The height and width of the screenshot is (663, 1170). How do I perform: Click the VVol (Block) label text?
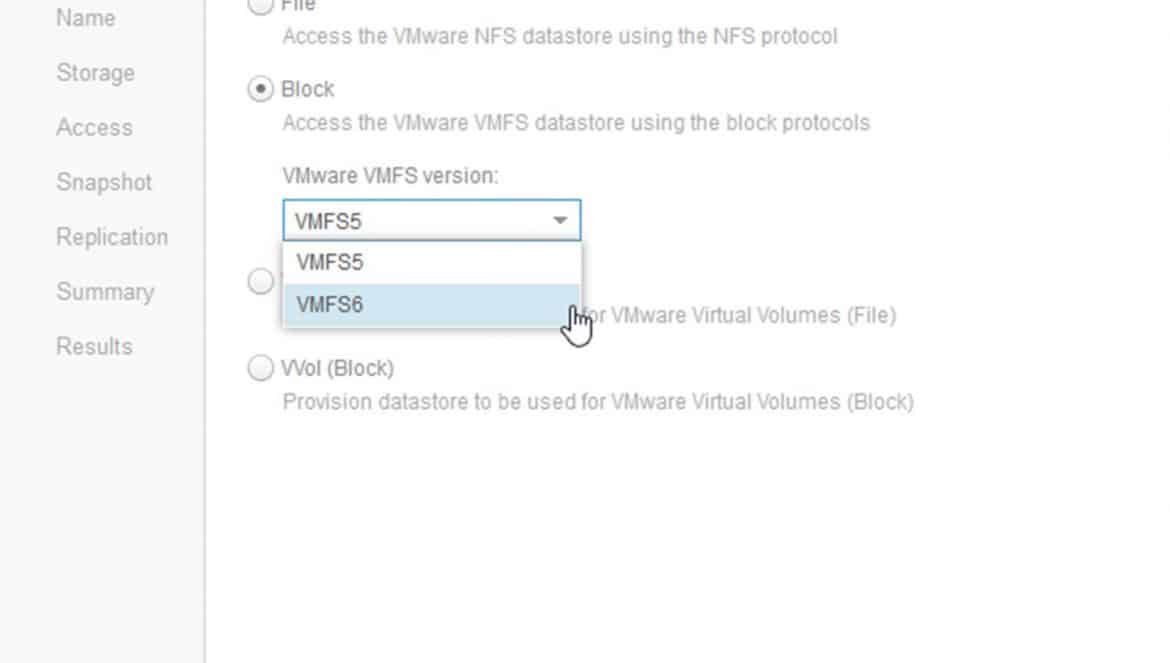(337, 368)
